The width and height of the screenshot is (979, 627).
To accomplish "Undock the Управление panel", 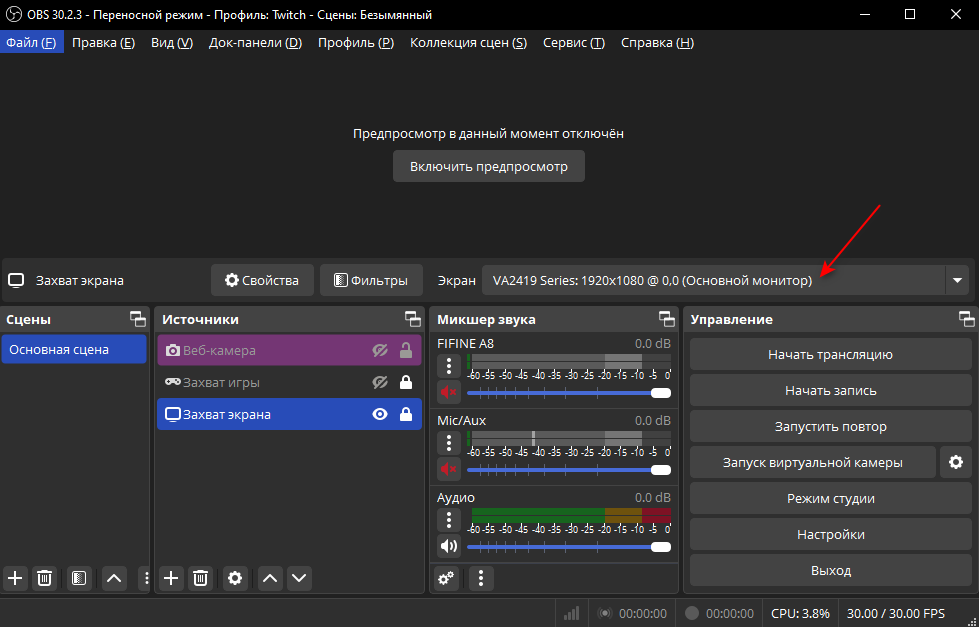I will (967, 319).
